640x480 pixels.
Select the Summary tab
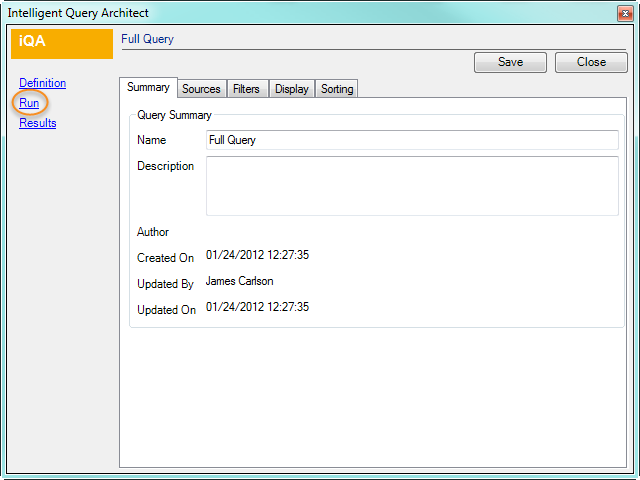[148, 88]
